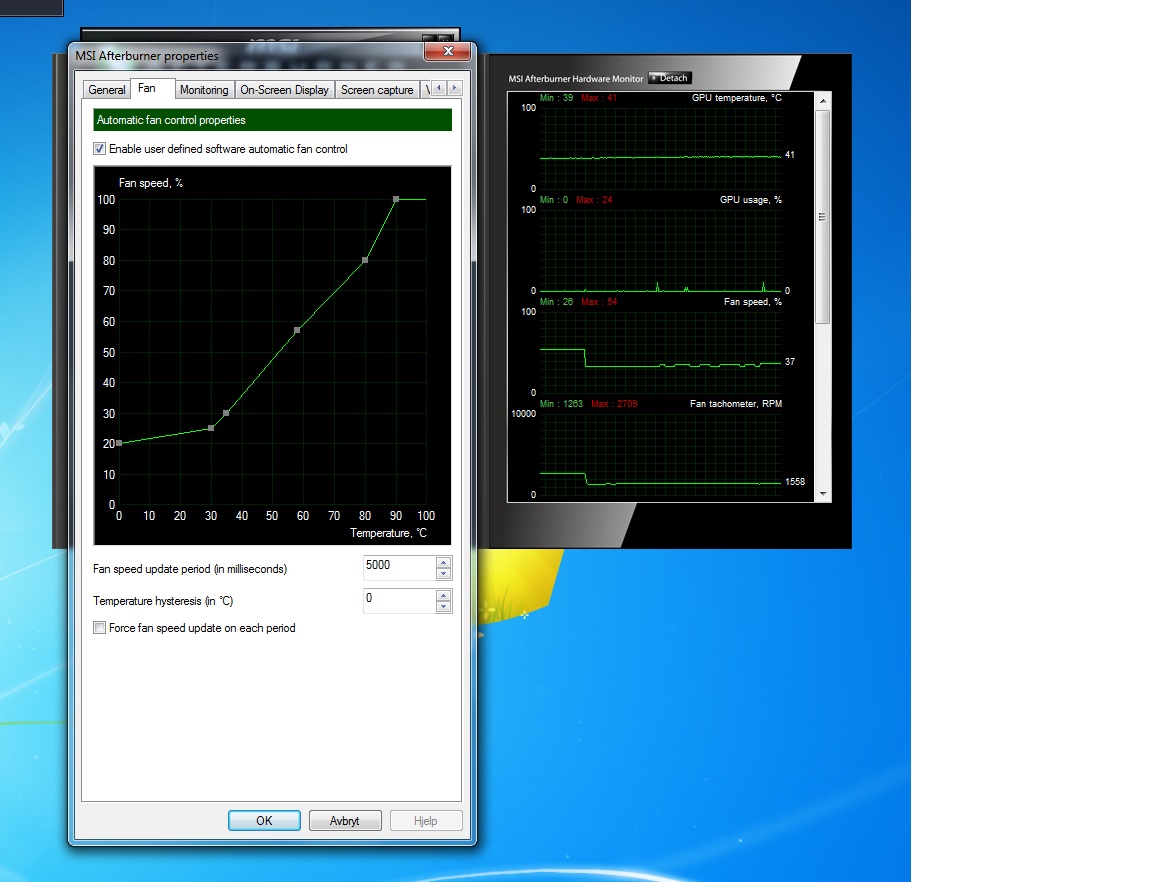The width and height of the screenshot is (1152, 882).
Task: Close the MSI Afterburner properties dialog
Action: tap(447, 51)
